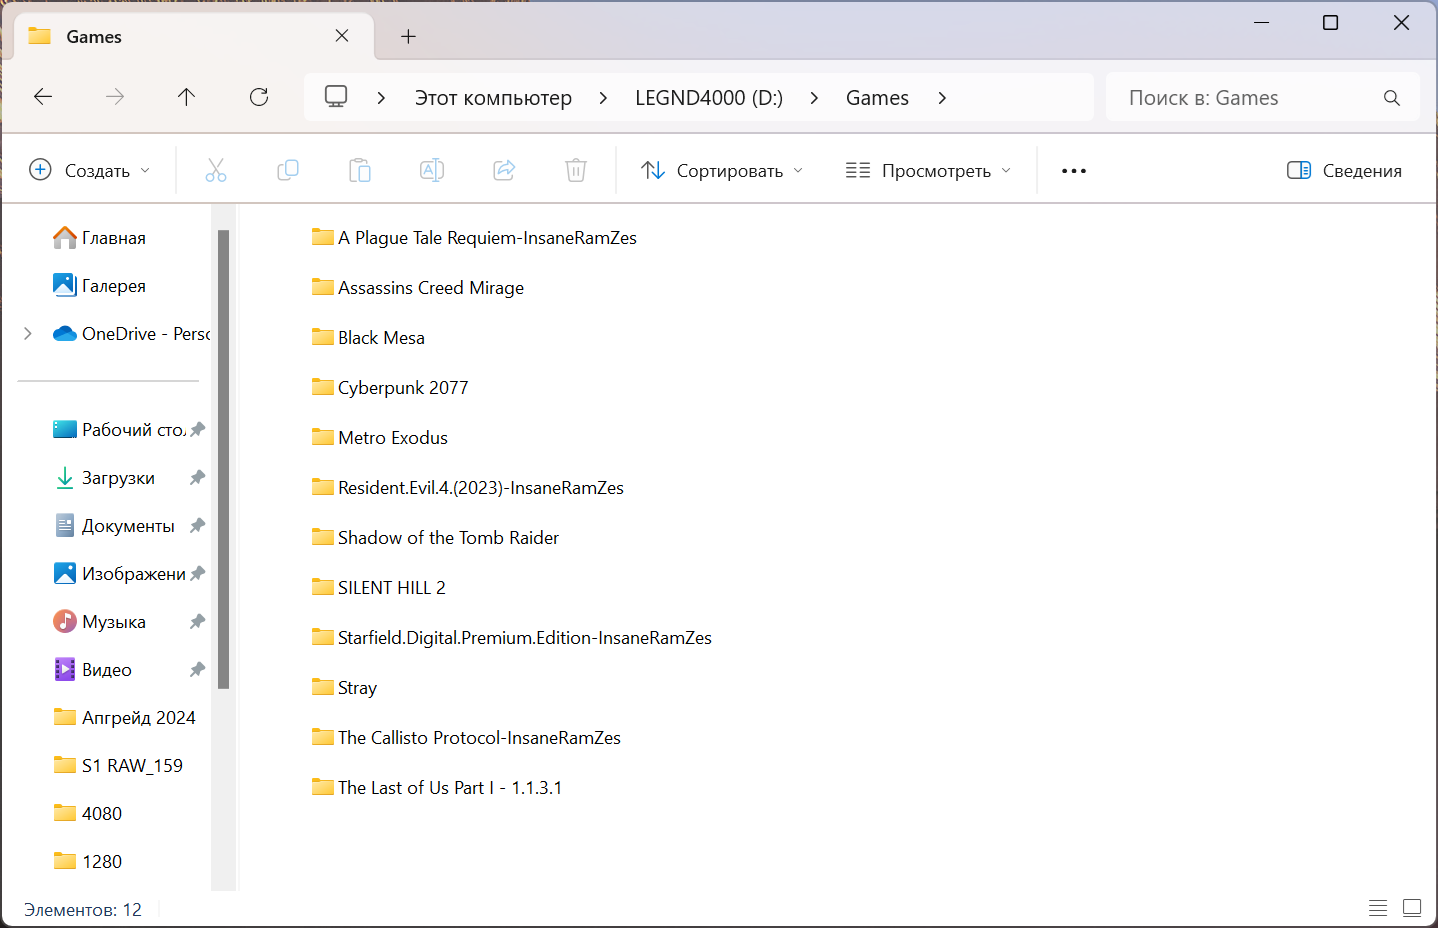Select the Black Mesa folder
This screenshot has height=928, width=1438.
point(368,338)
